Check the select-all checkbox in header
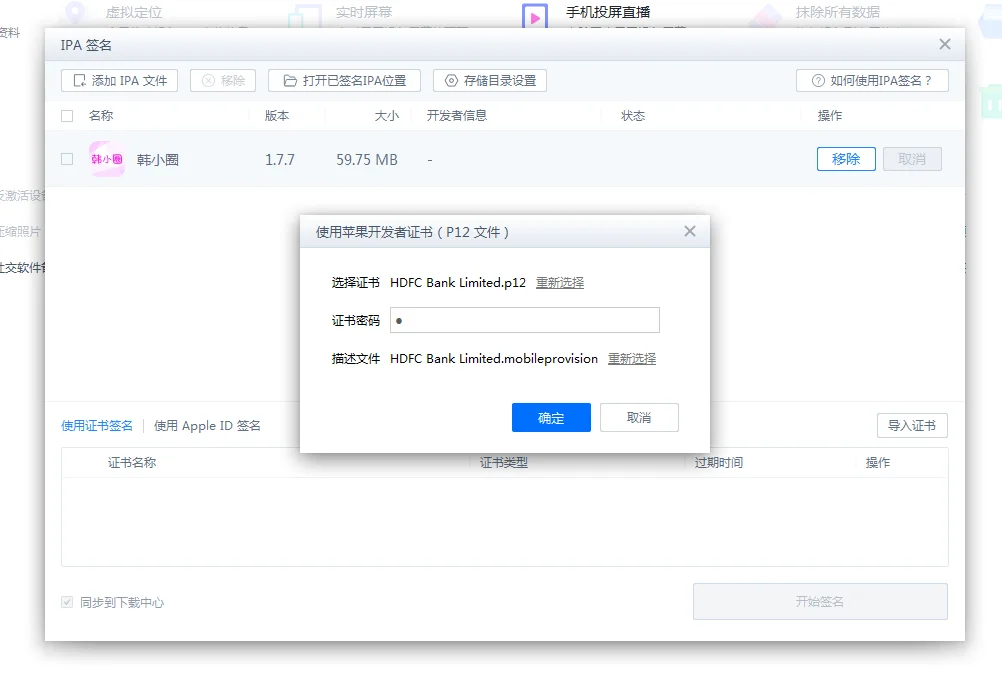This screenshot has height=680, width=1002. coord(67,115)
